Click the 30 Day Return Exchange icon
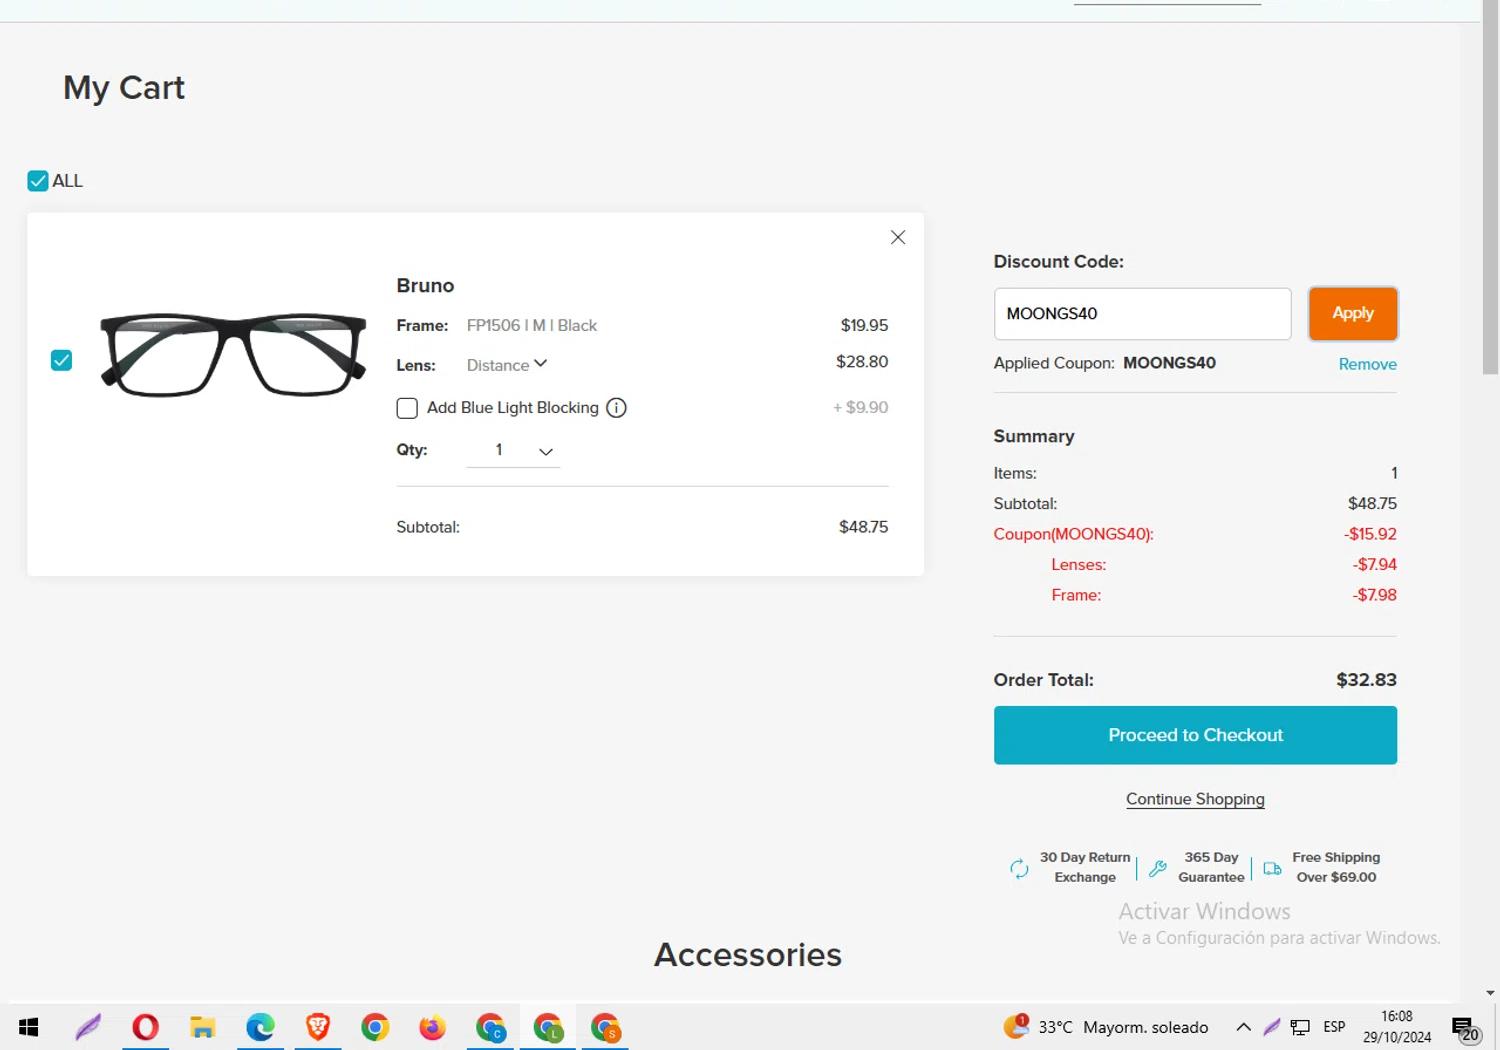Image resolution: width=1500 pixels, height=1050 pixels. pyautogui.click(x=1019, y=868)
